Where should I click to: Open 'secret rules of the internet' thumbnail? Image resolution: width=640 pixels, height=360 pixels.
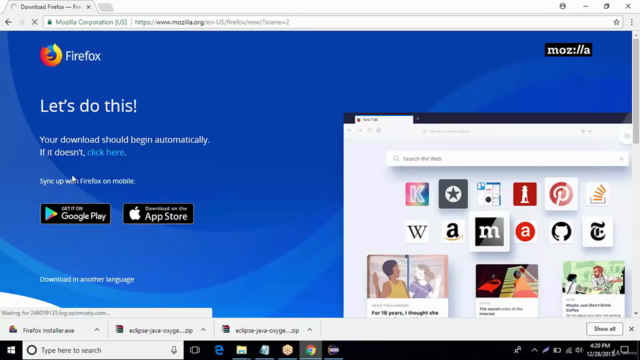point(507,281)
